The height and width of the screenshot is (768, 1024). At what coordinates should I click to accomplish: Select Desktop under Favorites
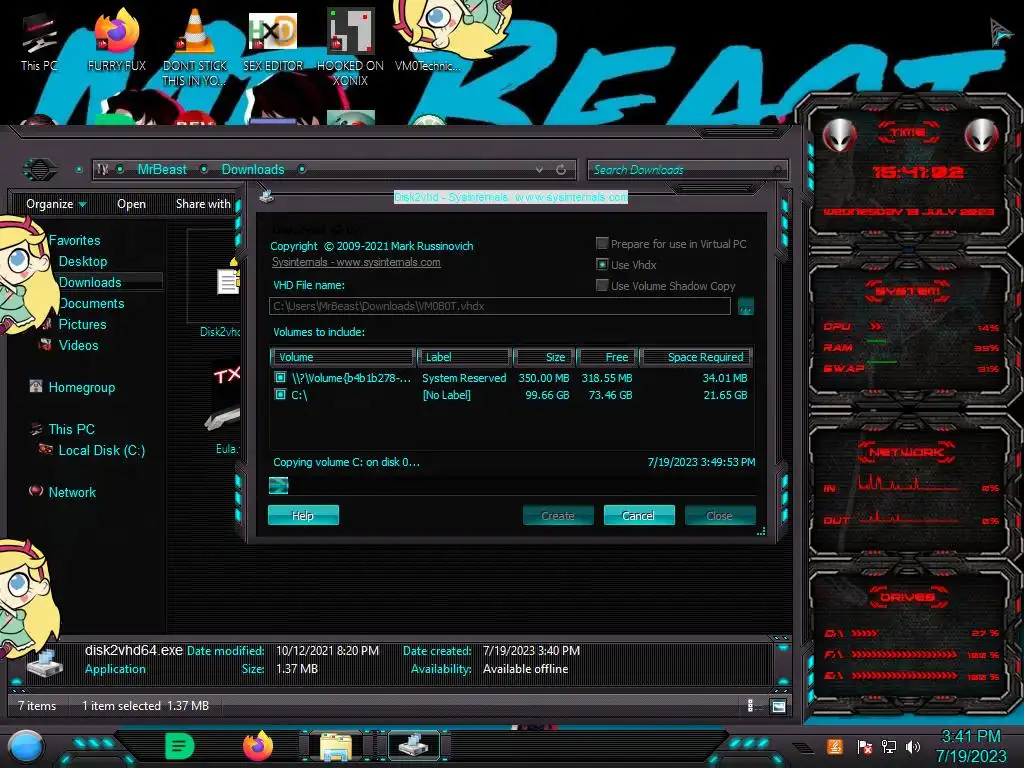[83, 261]
